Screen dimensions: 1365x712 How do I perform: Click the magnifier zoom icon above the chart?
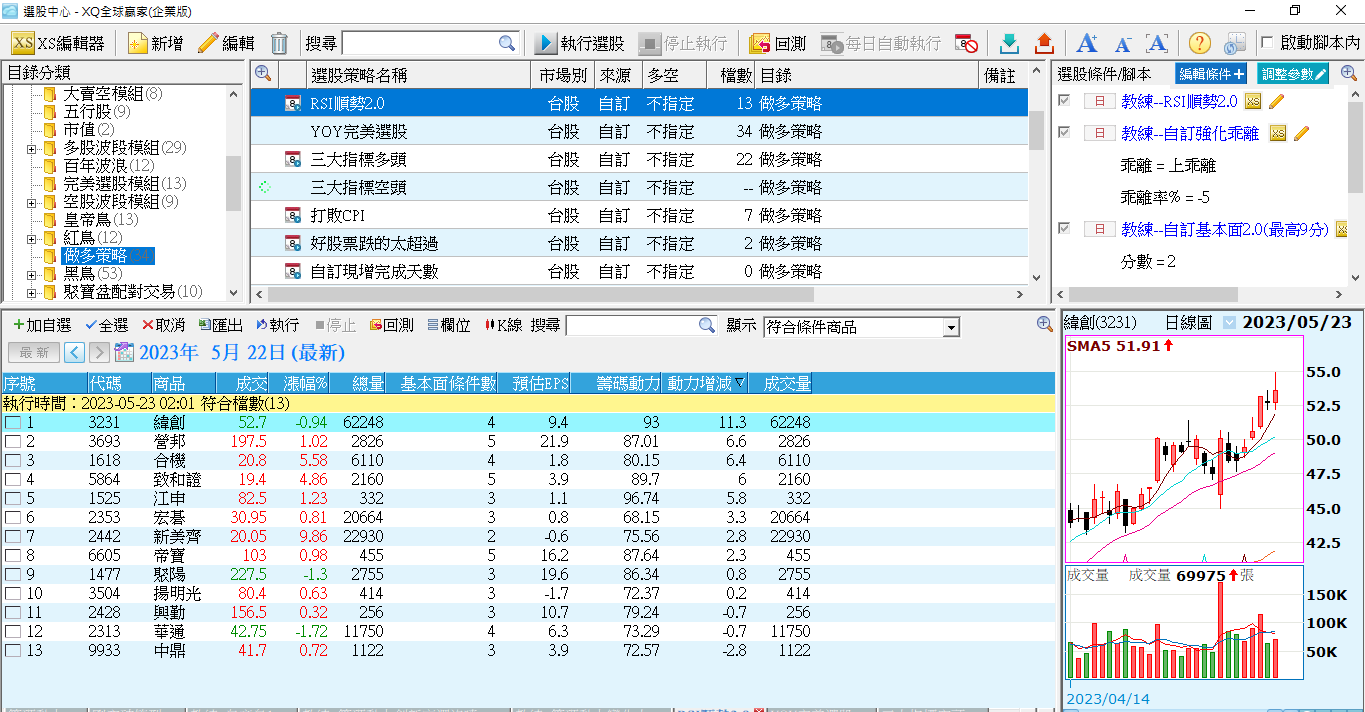coord(1045,324)
